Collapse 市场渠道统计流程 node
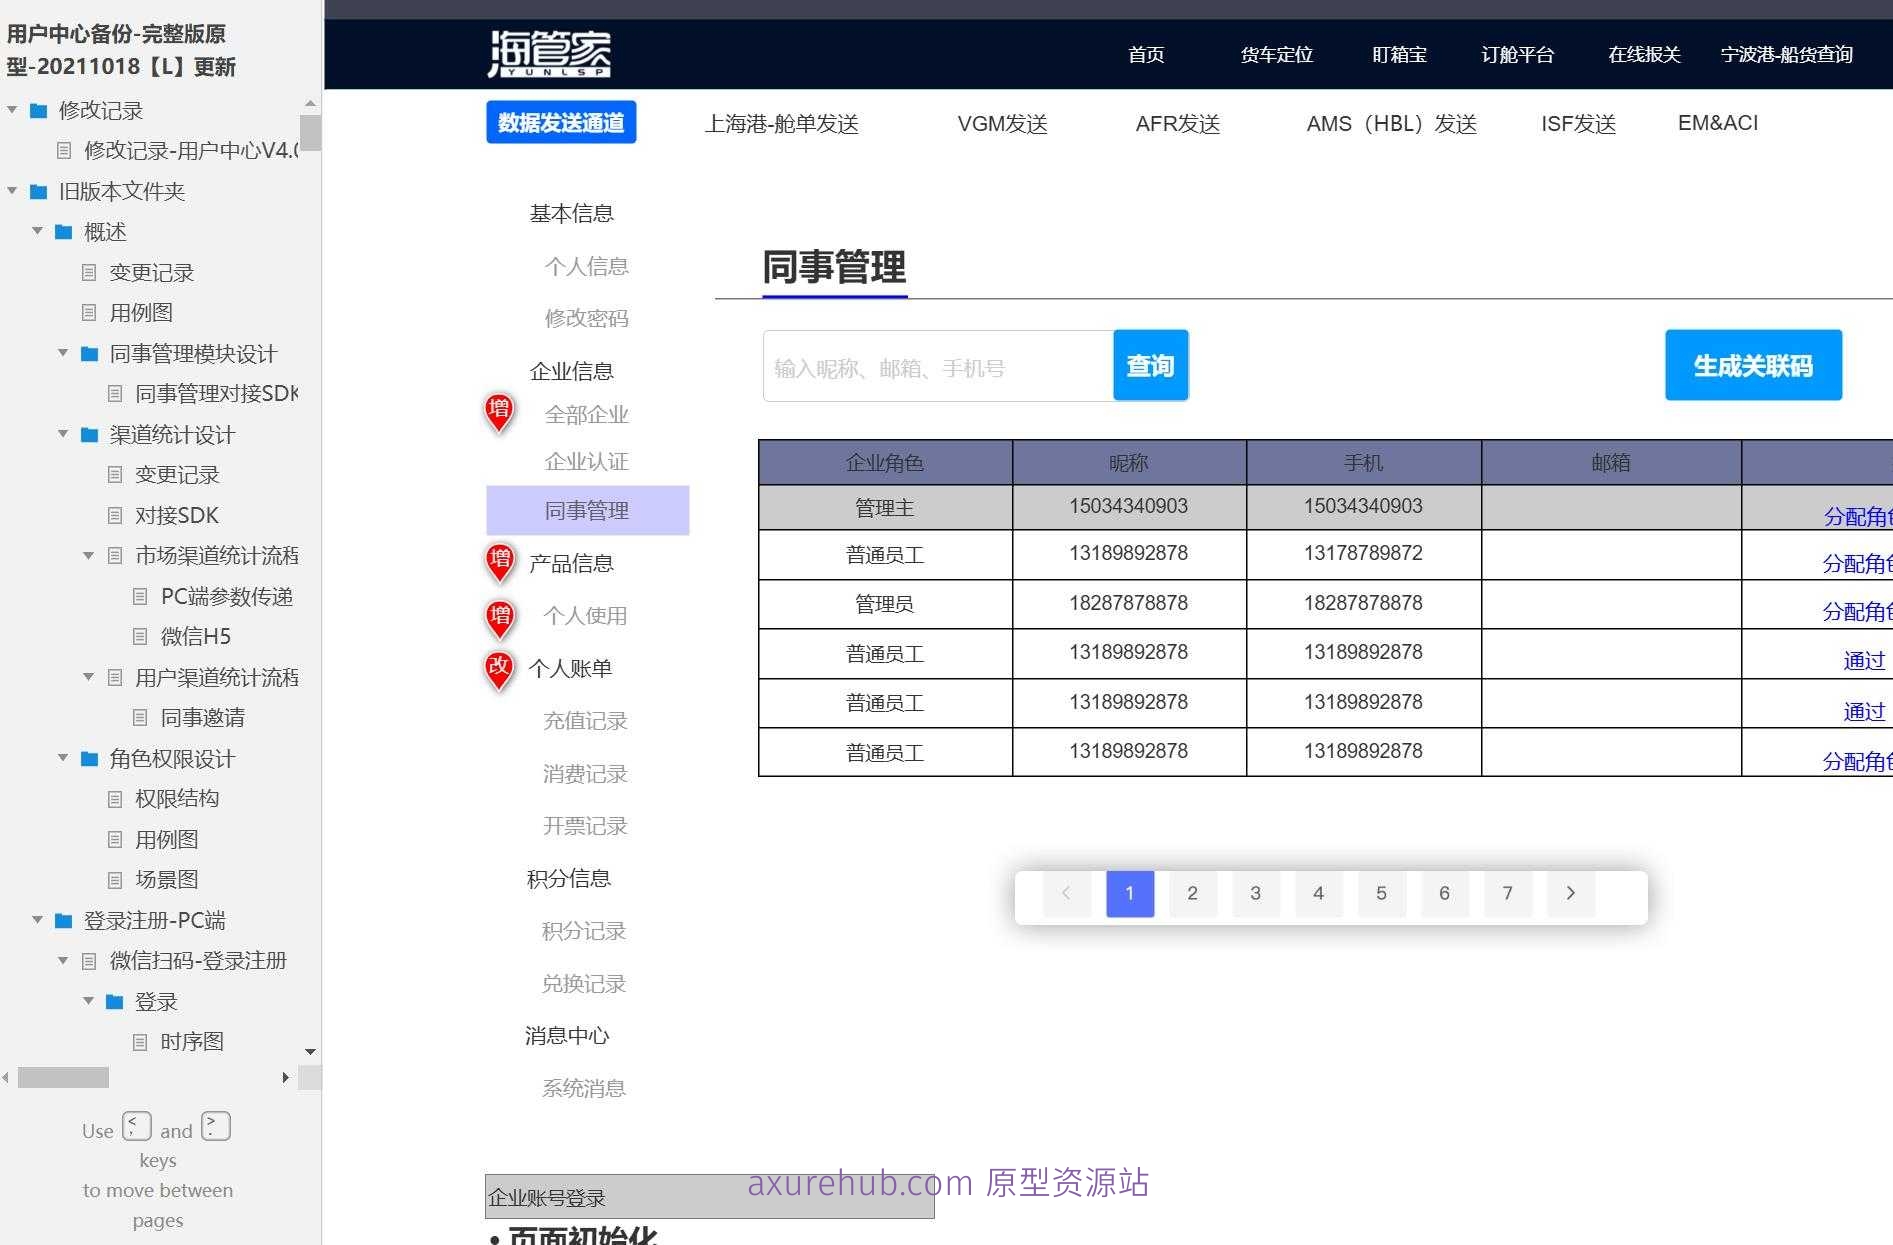The image size is (1893, 1245). click(x=88, y=555)
